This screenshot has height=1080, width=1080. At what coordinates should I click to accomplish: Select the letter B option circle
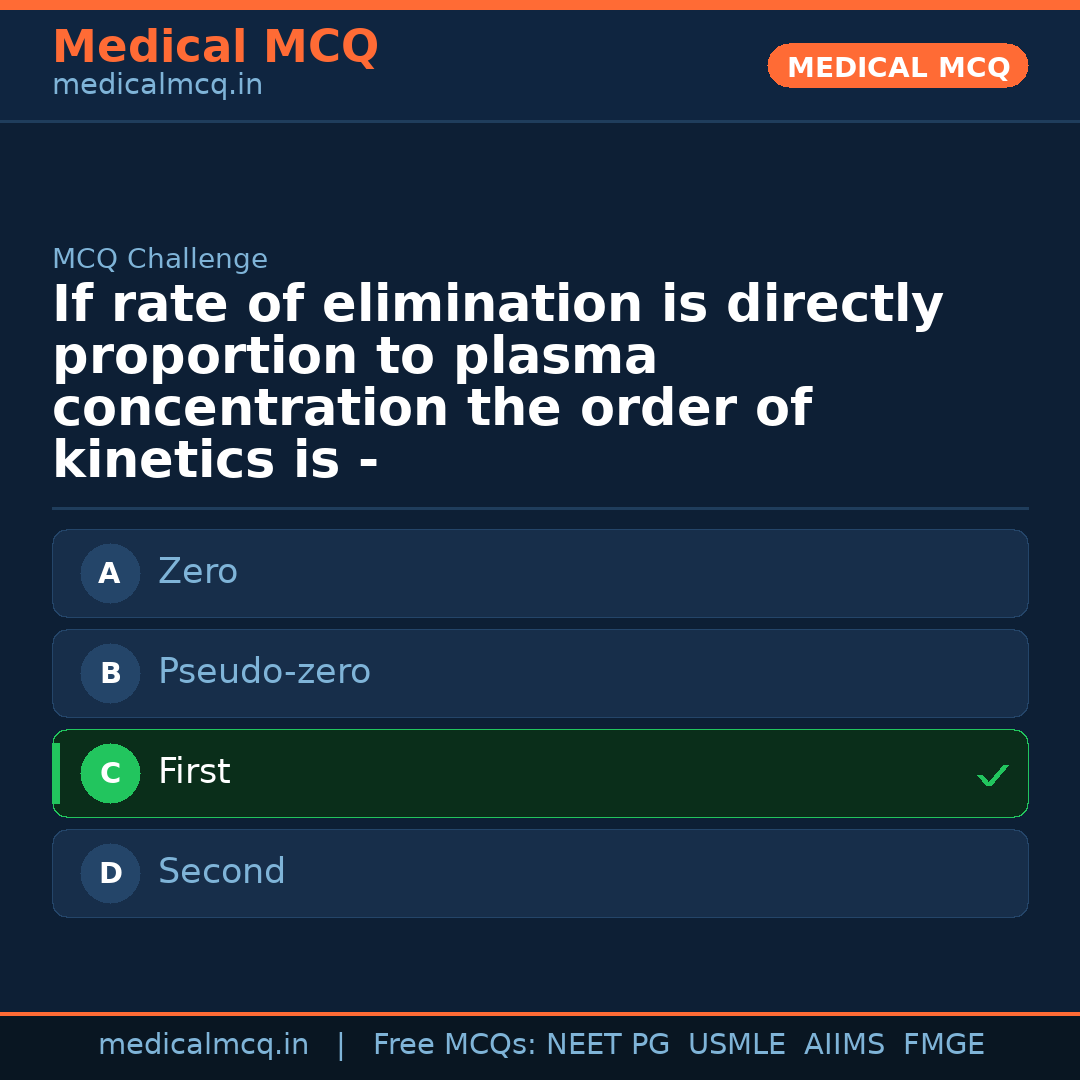point(110,673)
